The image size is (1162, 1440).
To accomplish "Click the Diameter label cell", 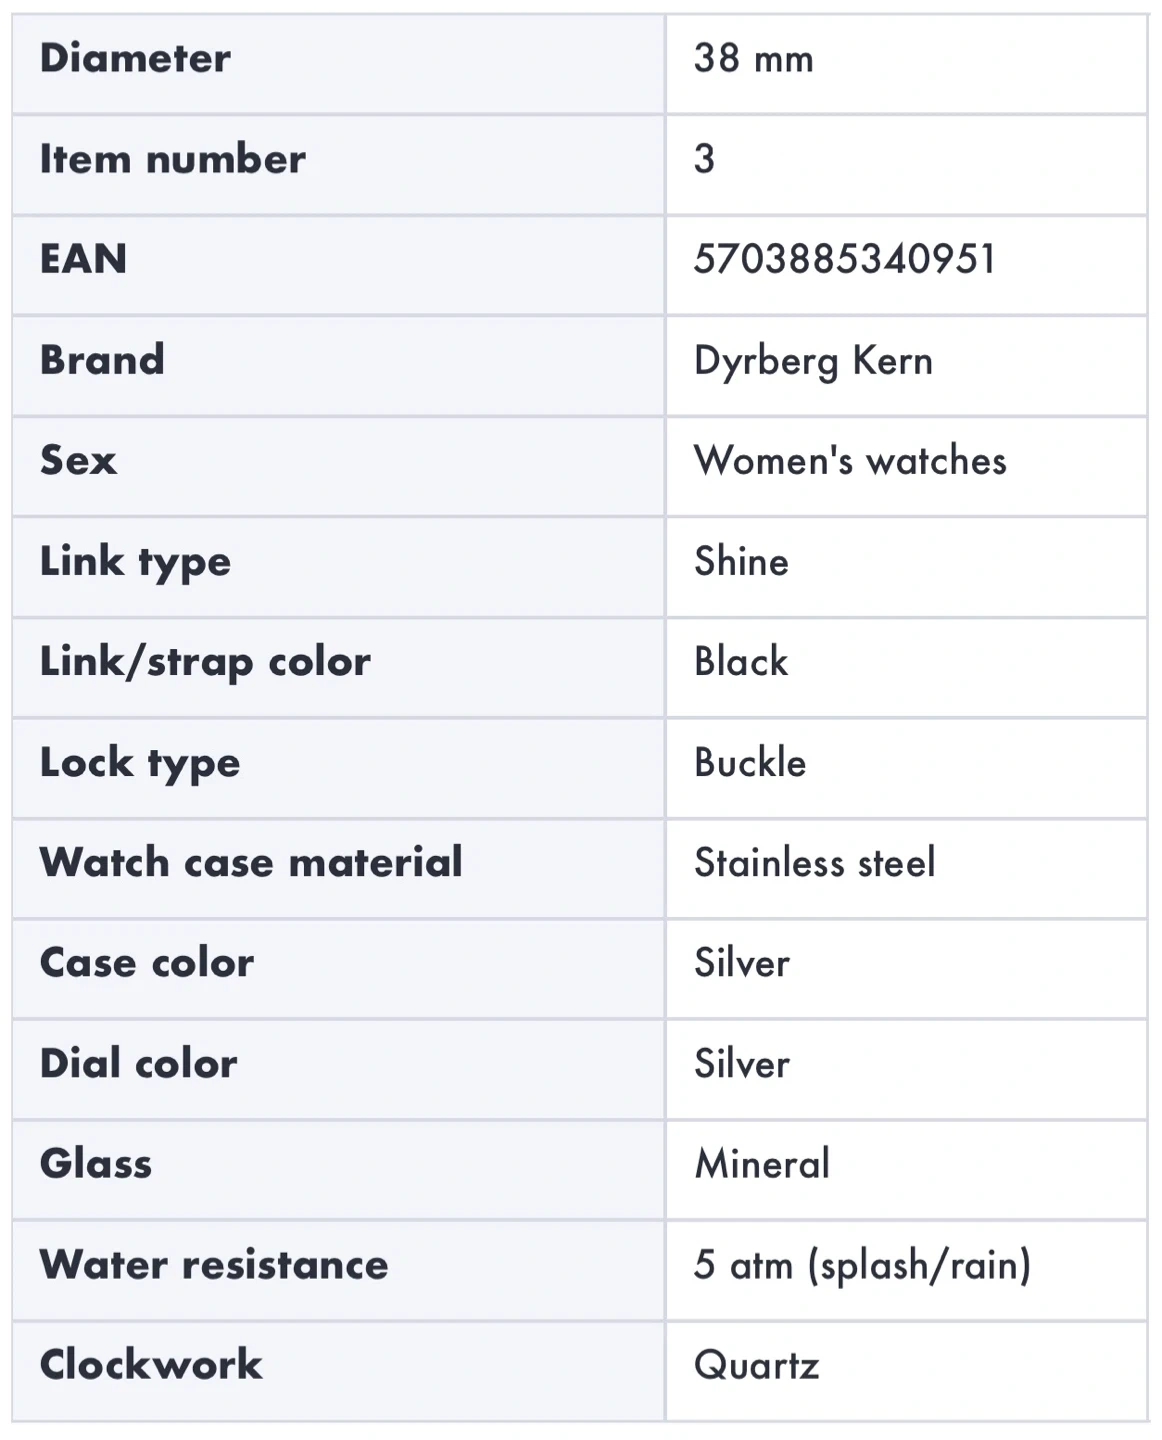I will pos(135,59).
